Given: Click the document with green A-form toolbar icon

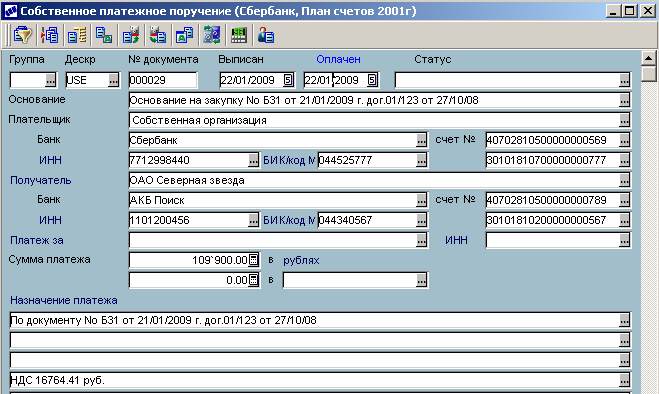Looking at the screenshot, I should tap(103, 35).
